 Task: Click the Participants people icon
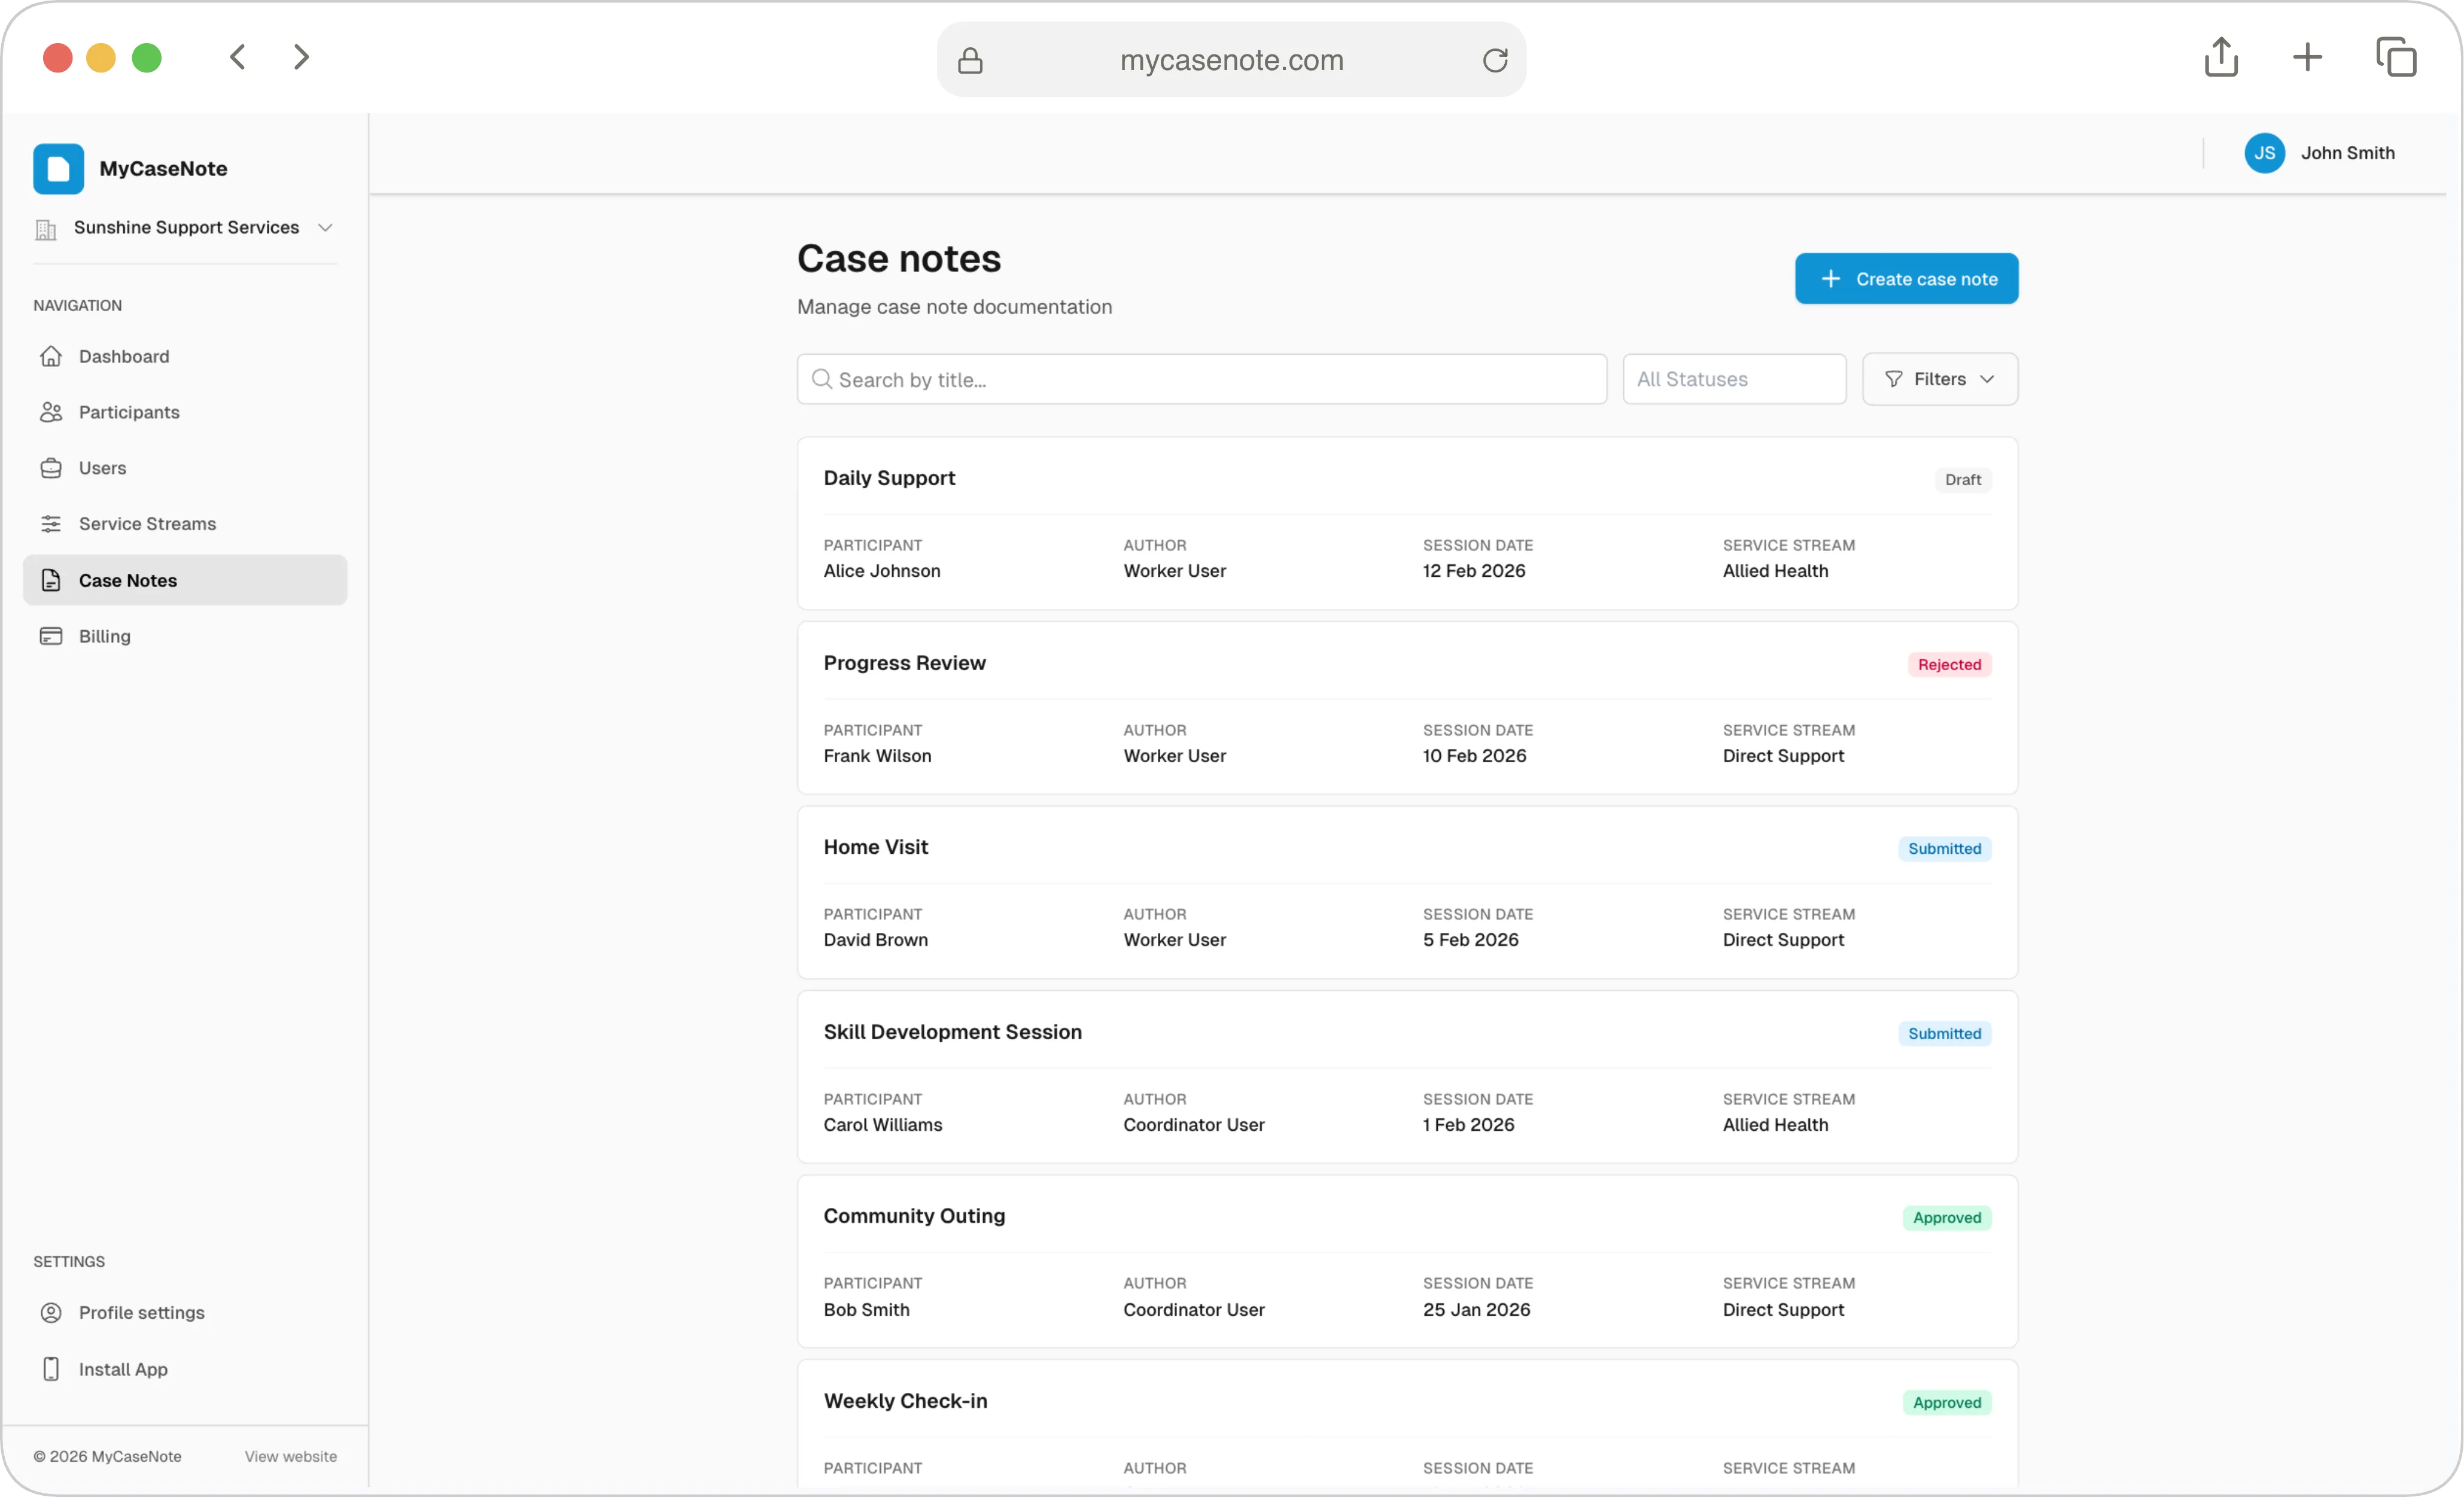pyautogui.click(x=52, y=412)
